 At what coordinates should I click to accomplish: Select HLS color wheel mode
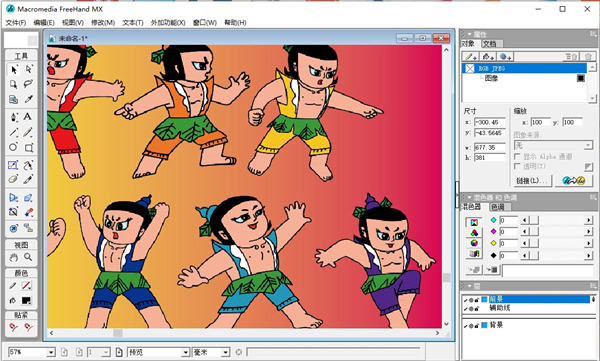point(474,243)
